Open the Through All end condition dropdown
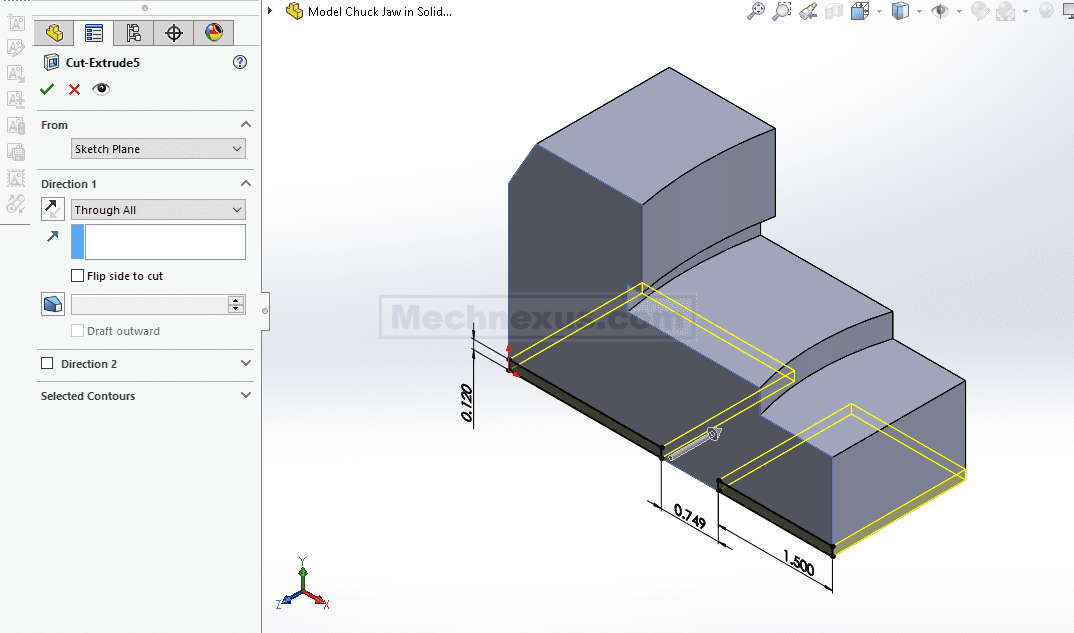Screen dimensions: 1074x633 coord(158,210)
